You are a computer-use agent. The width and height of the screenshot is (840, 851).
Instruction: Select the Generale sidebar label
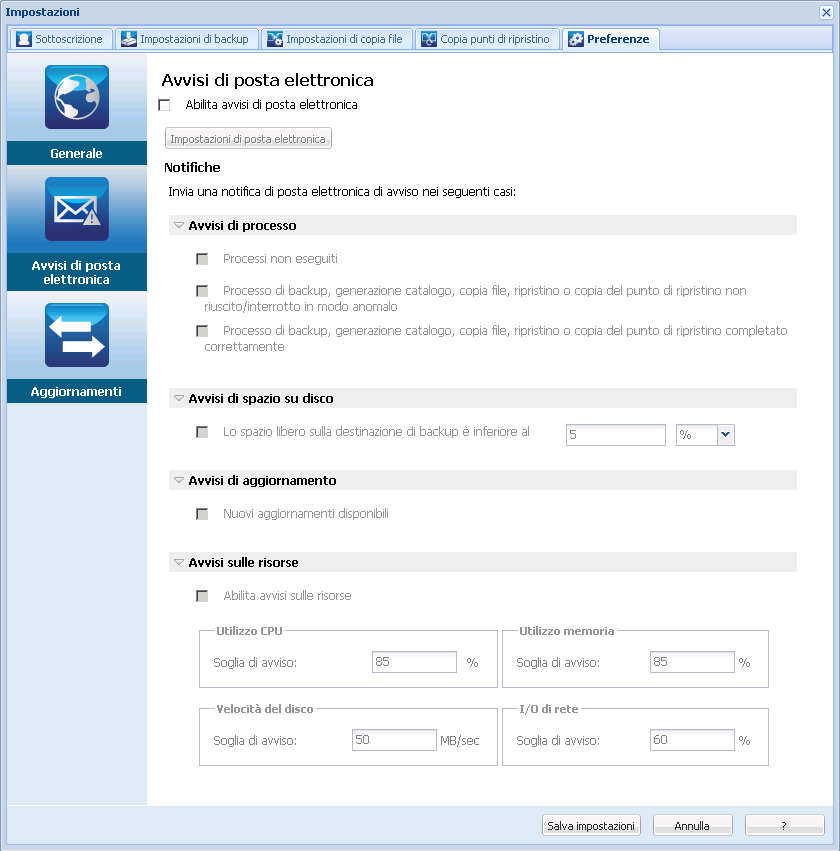click(77, 153)
